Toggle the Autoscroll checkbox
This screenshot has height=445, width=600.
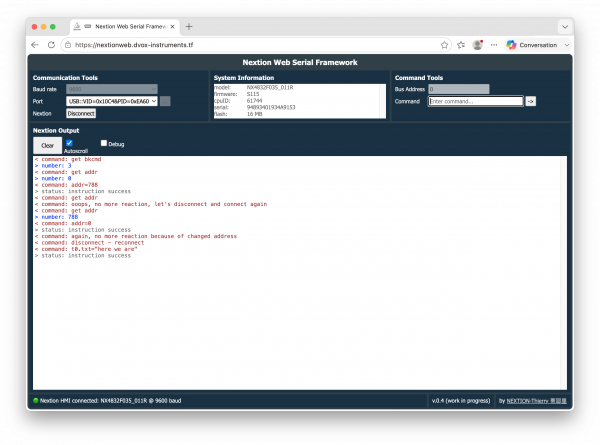[69, 143]
